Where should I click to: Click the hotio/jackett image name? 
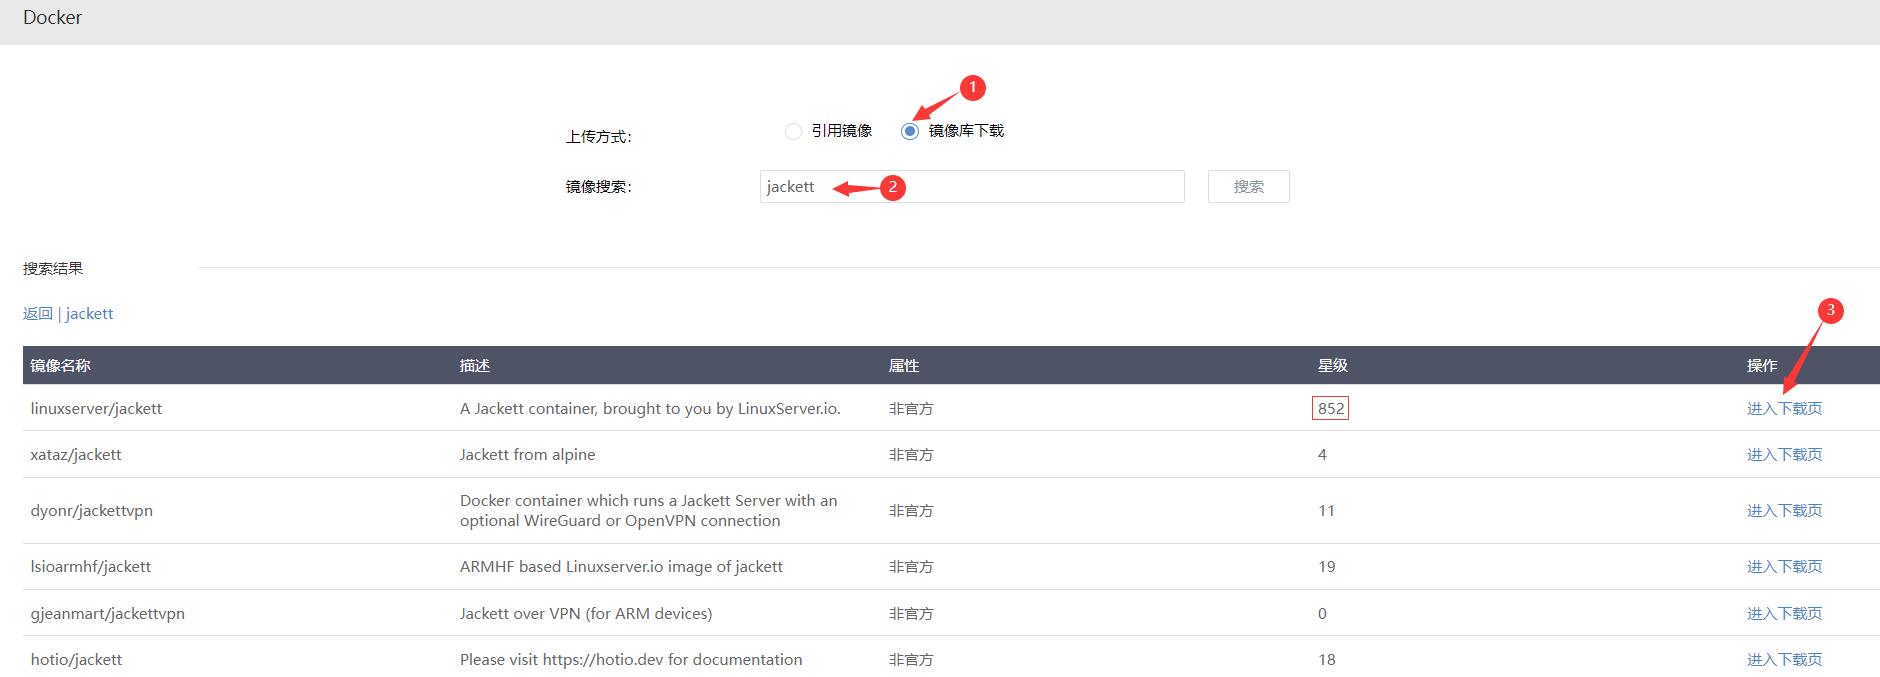click(x=76, y=660)
